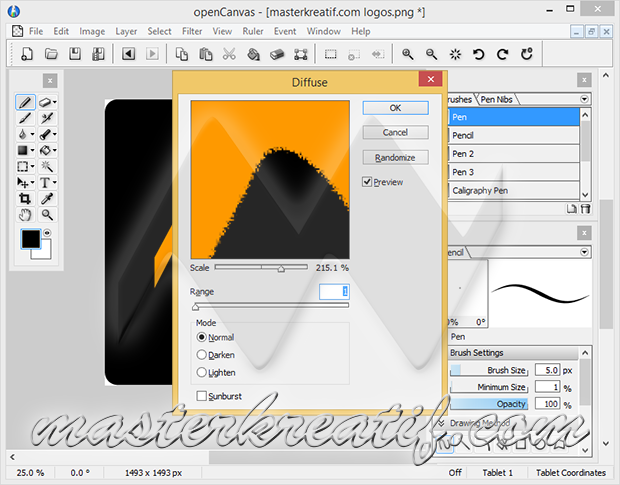
Task: Select Caligraphy Pen in brush list
Action: pyautogui.click(x=514, y=191)
